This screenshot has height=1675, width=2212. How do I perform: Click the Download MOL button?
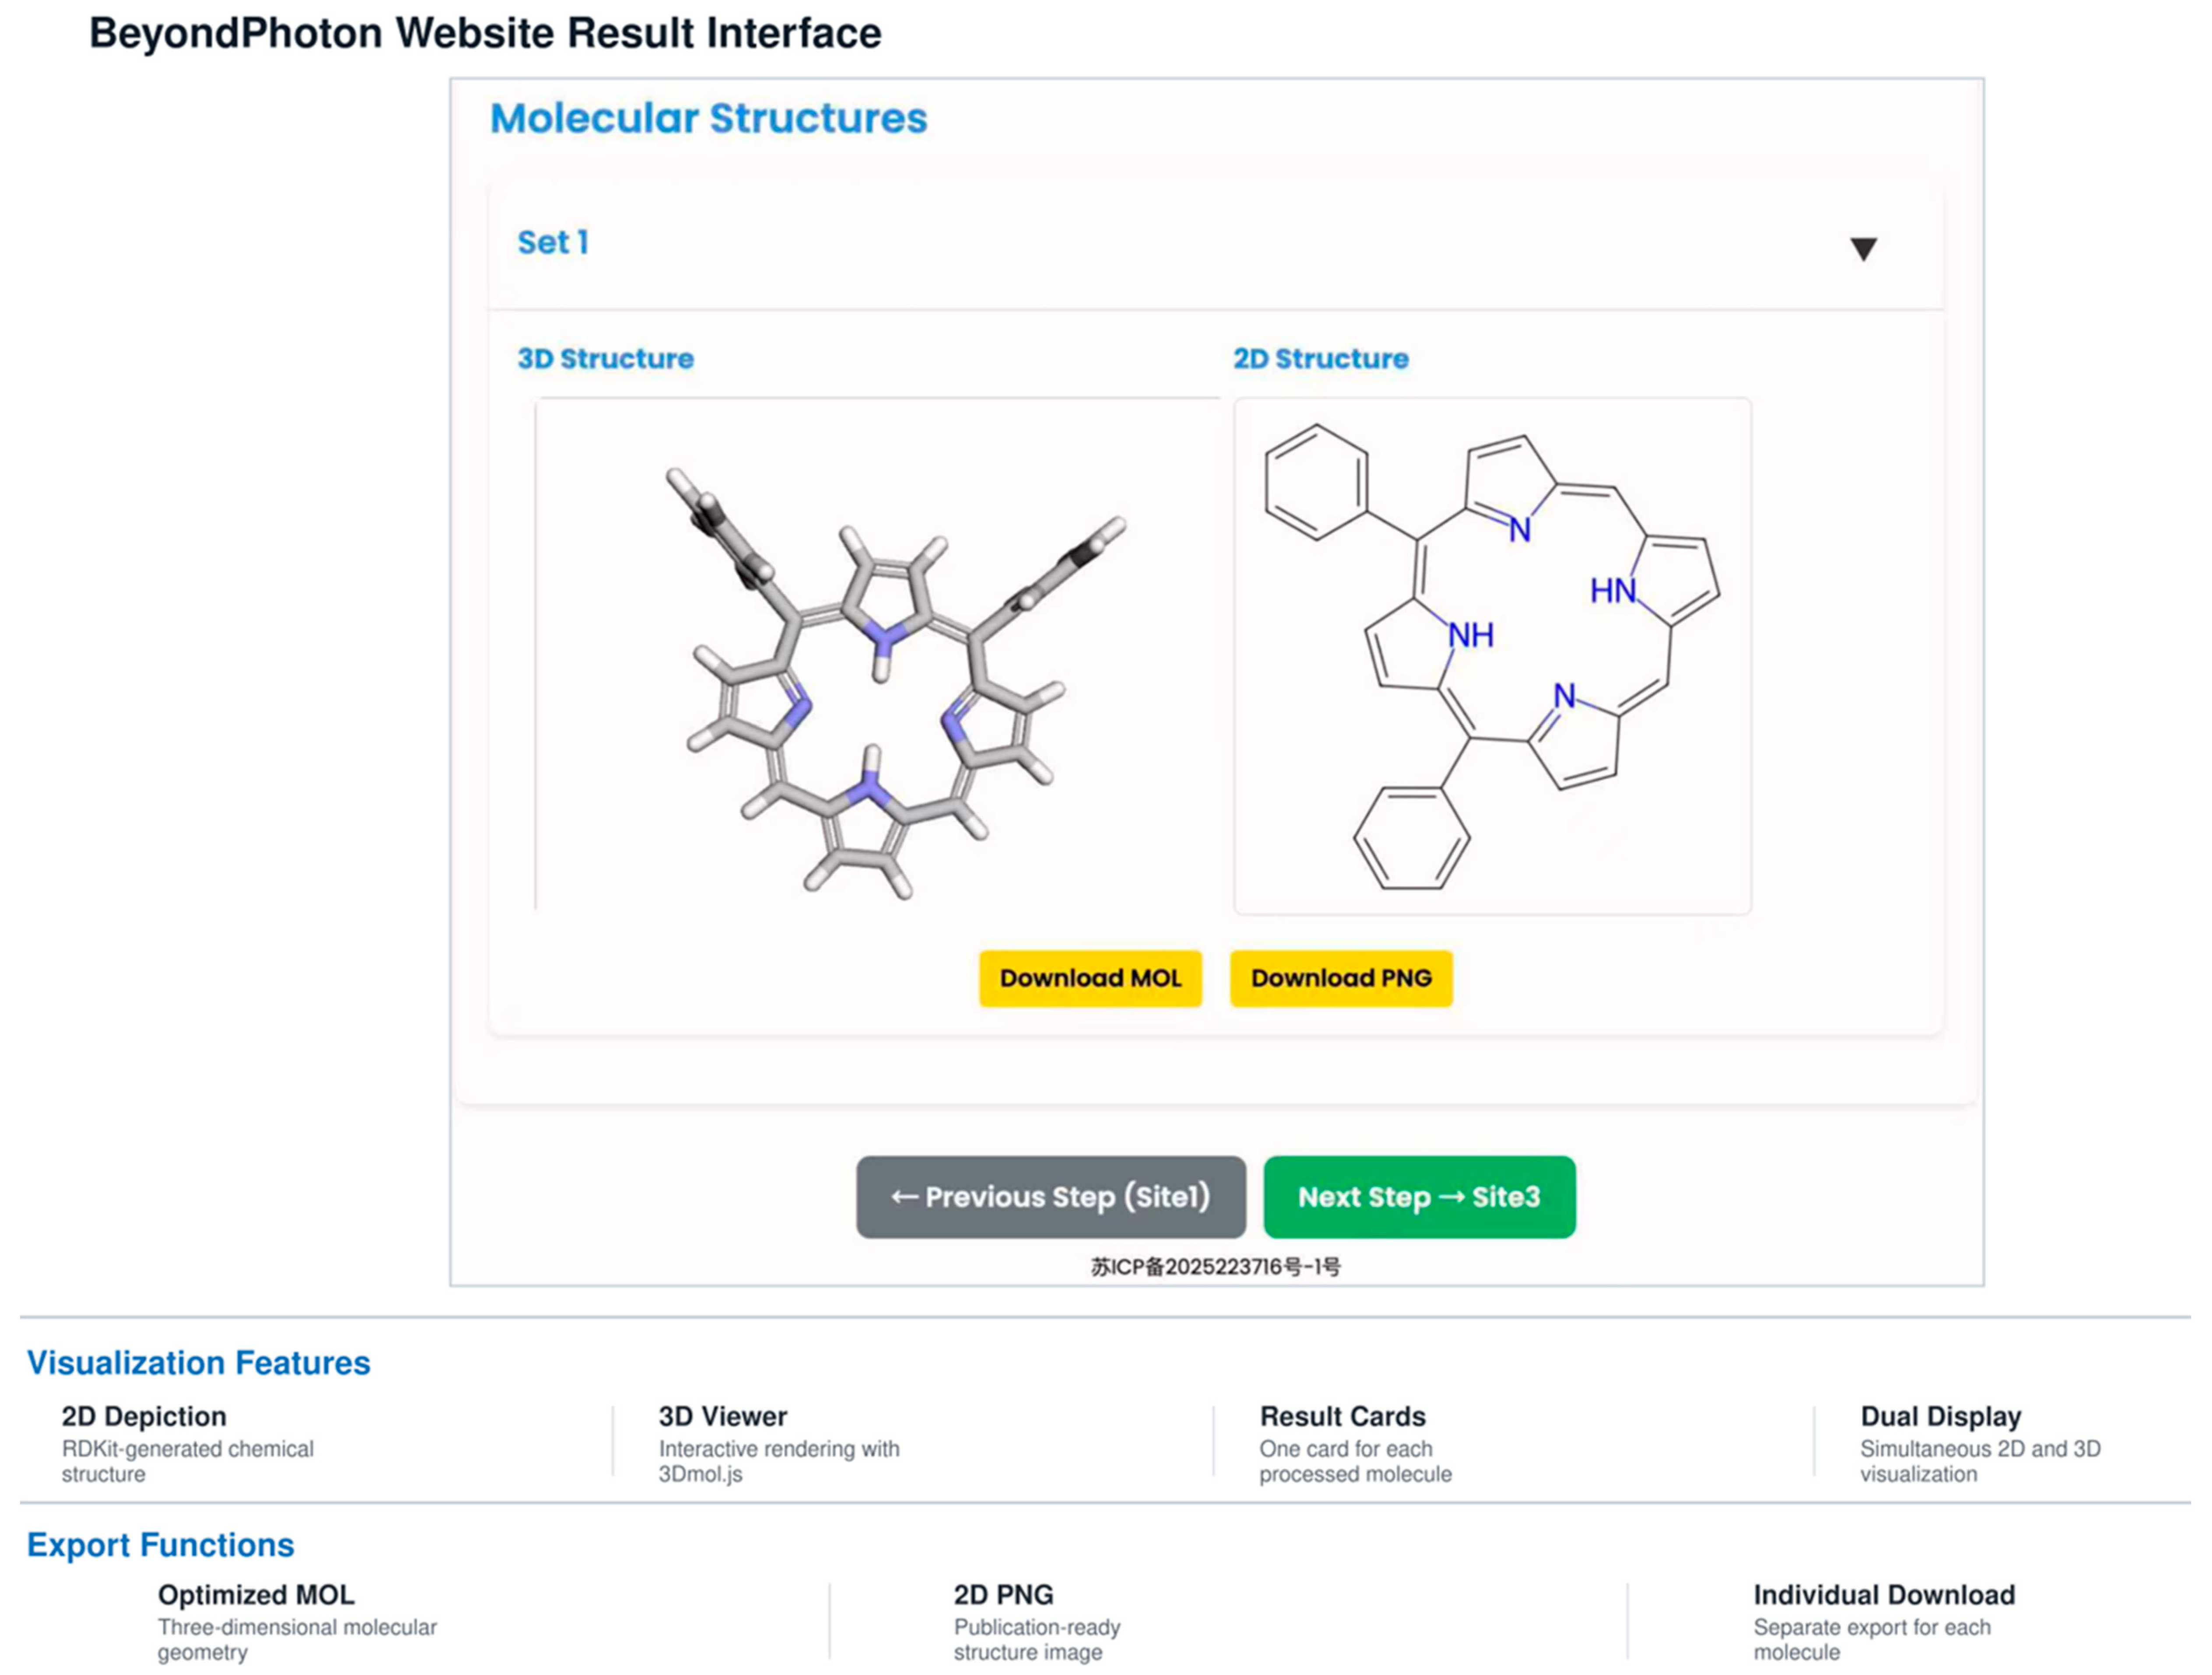(x=1090, y=978)
